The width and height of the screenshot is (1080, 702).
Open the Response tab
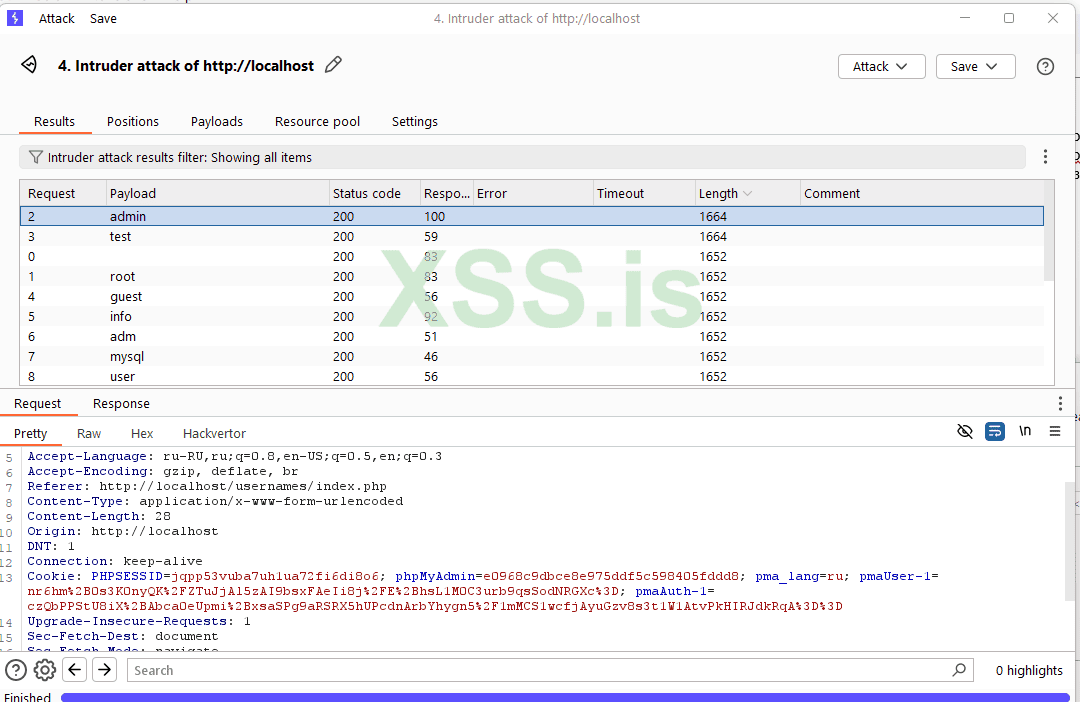point(121,404)
